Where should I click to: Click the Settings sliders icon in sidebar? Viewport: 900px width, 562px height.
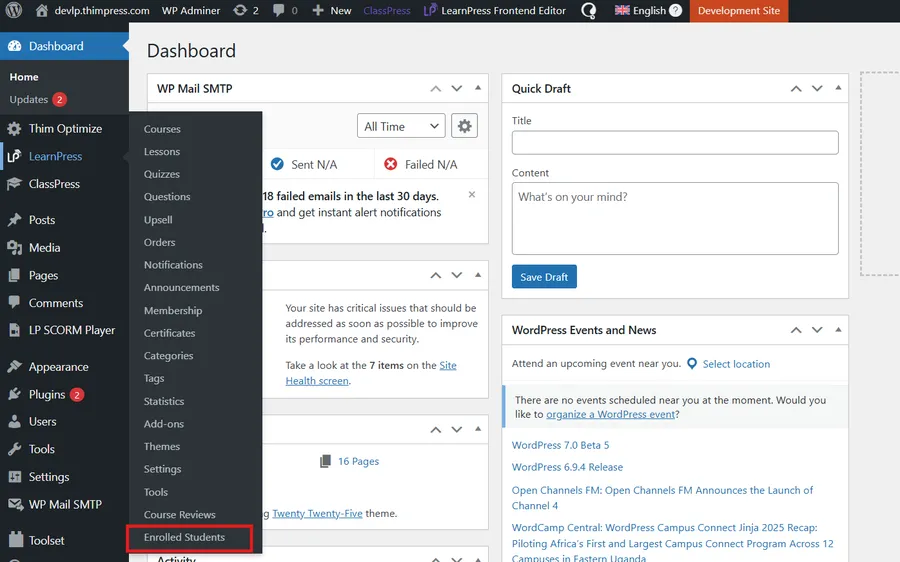(x=14, y=476)
